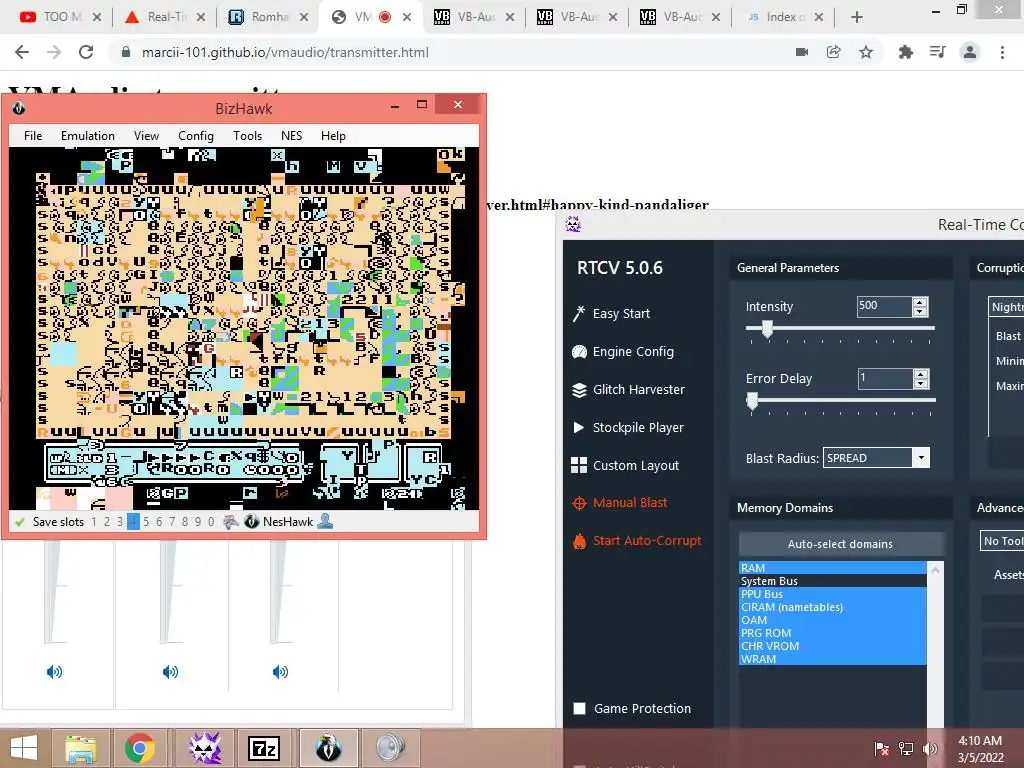Screen dimensions: 1024x768
Task: Click Start Auto-Corrupt in RTCV
Action: point(637,541)
